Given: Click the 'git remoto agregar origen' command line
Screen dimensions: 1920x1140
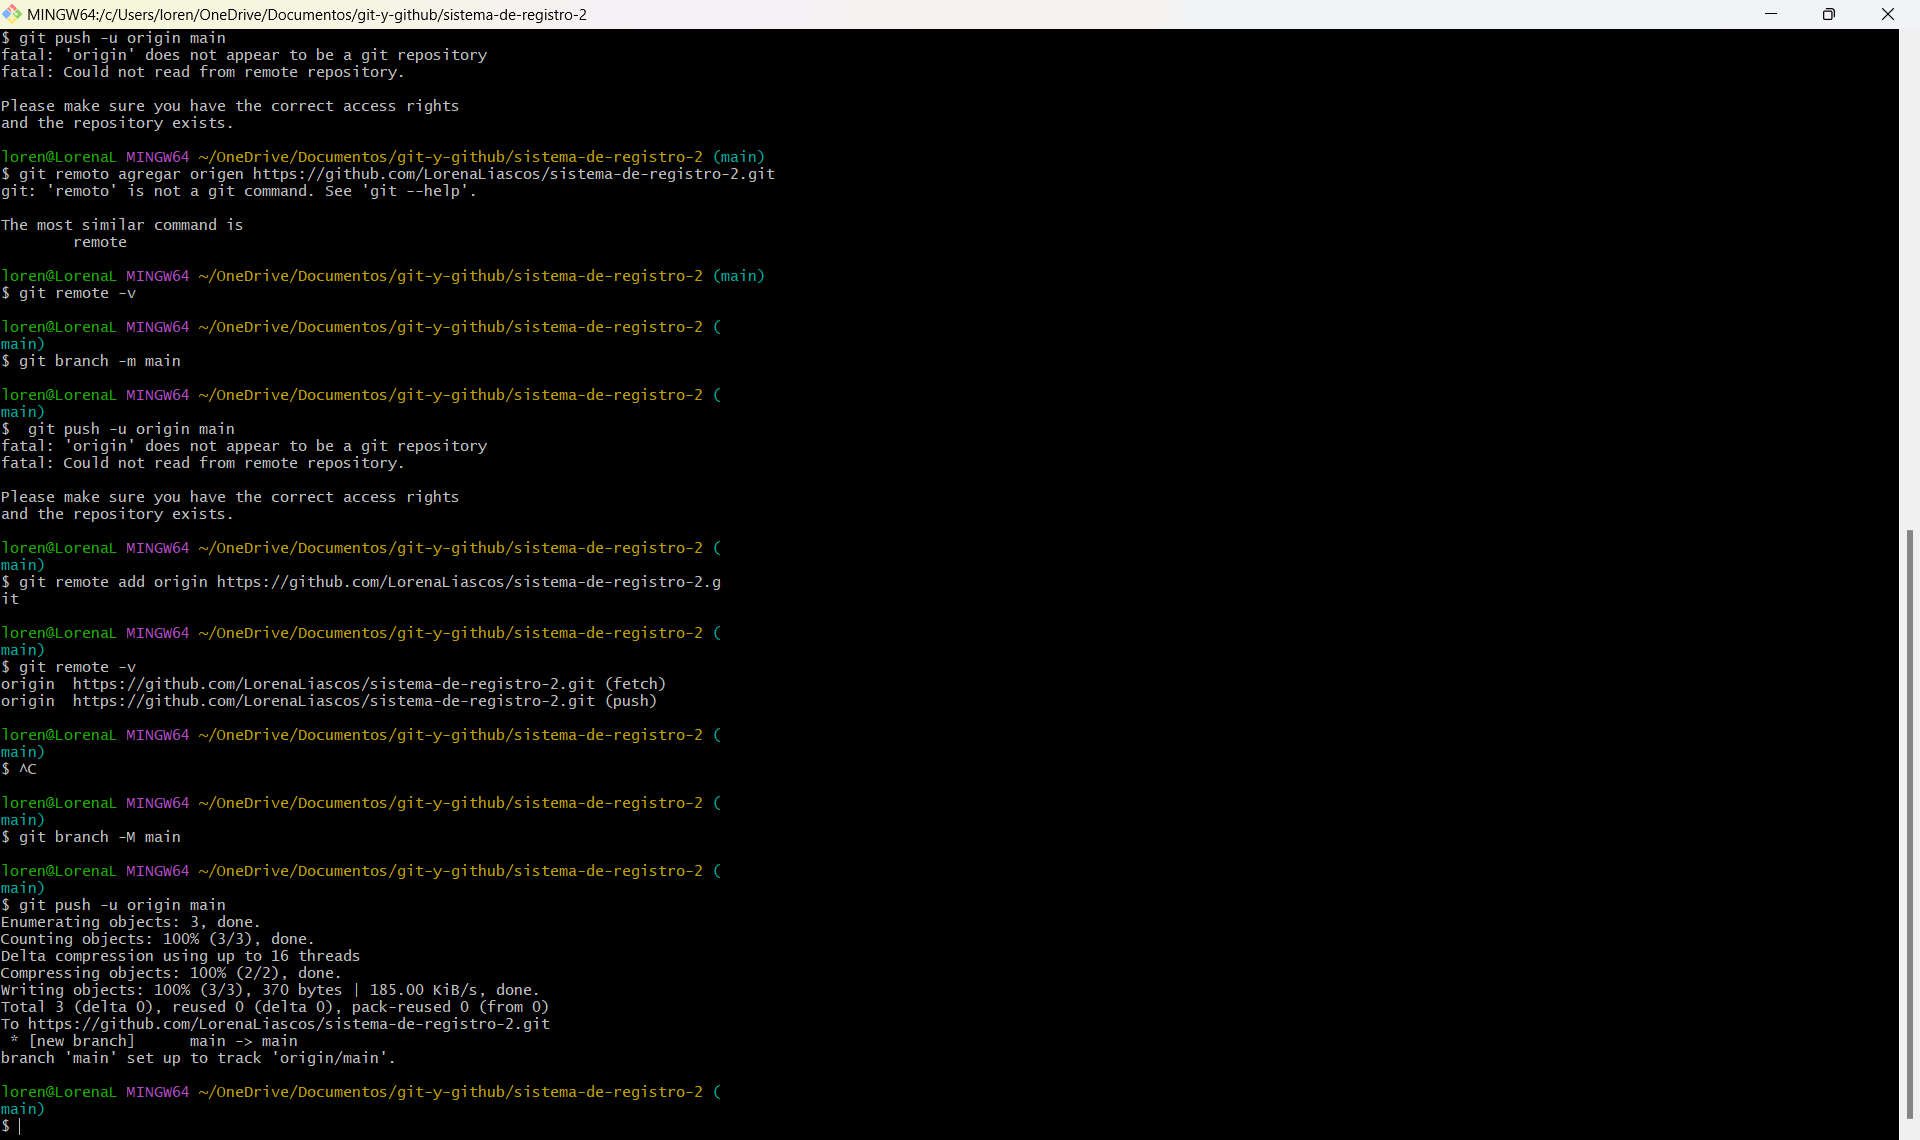Looking at the screenshot, I should tap(388, 174).
